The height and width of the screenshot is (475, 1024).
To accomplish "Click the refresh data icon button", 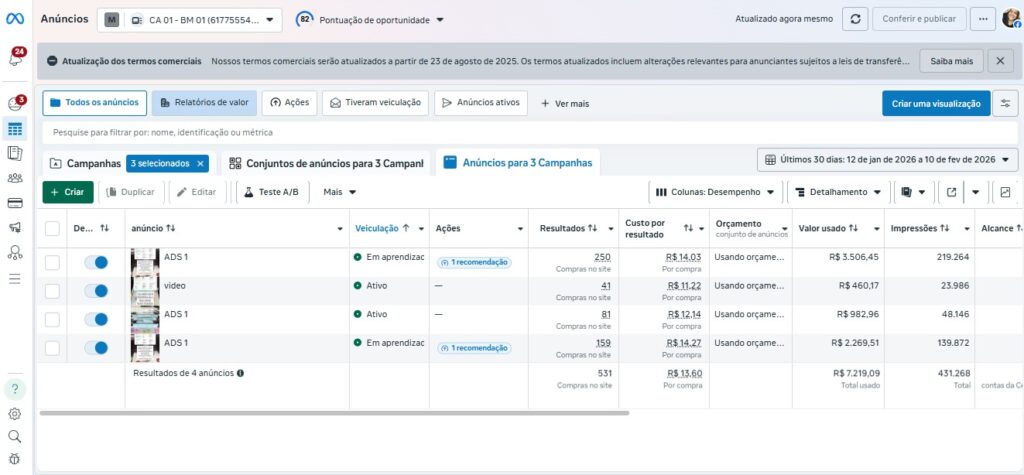I will (855, 19).
